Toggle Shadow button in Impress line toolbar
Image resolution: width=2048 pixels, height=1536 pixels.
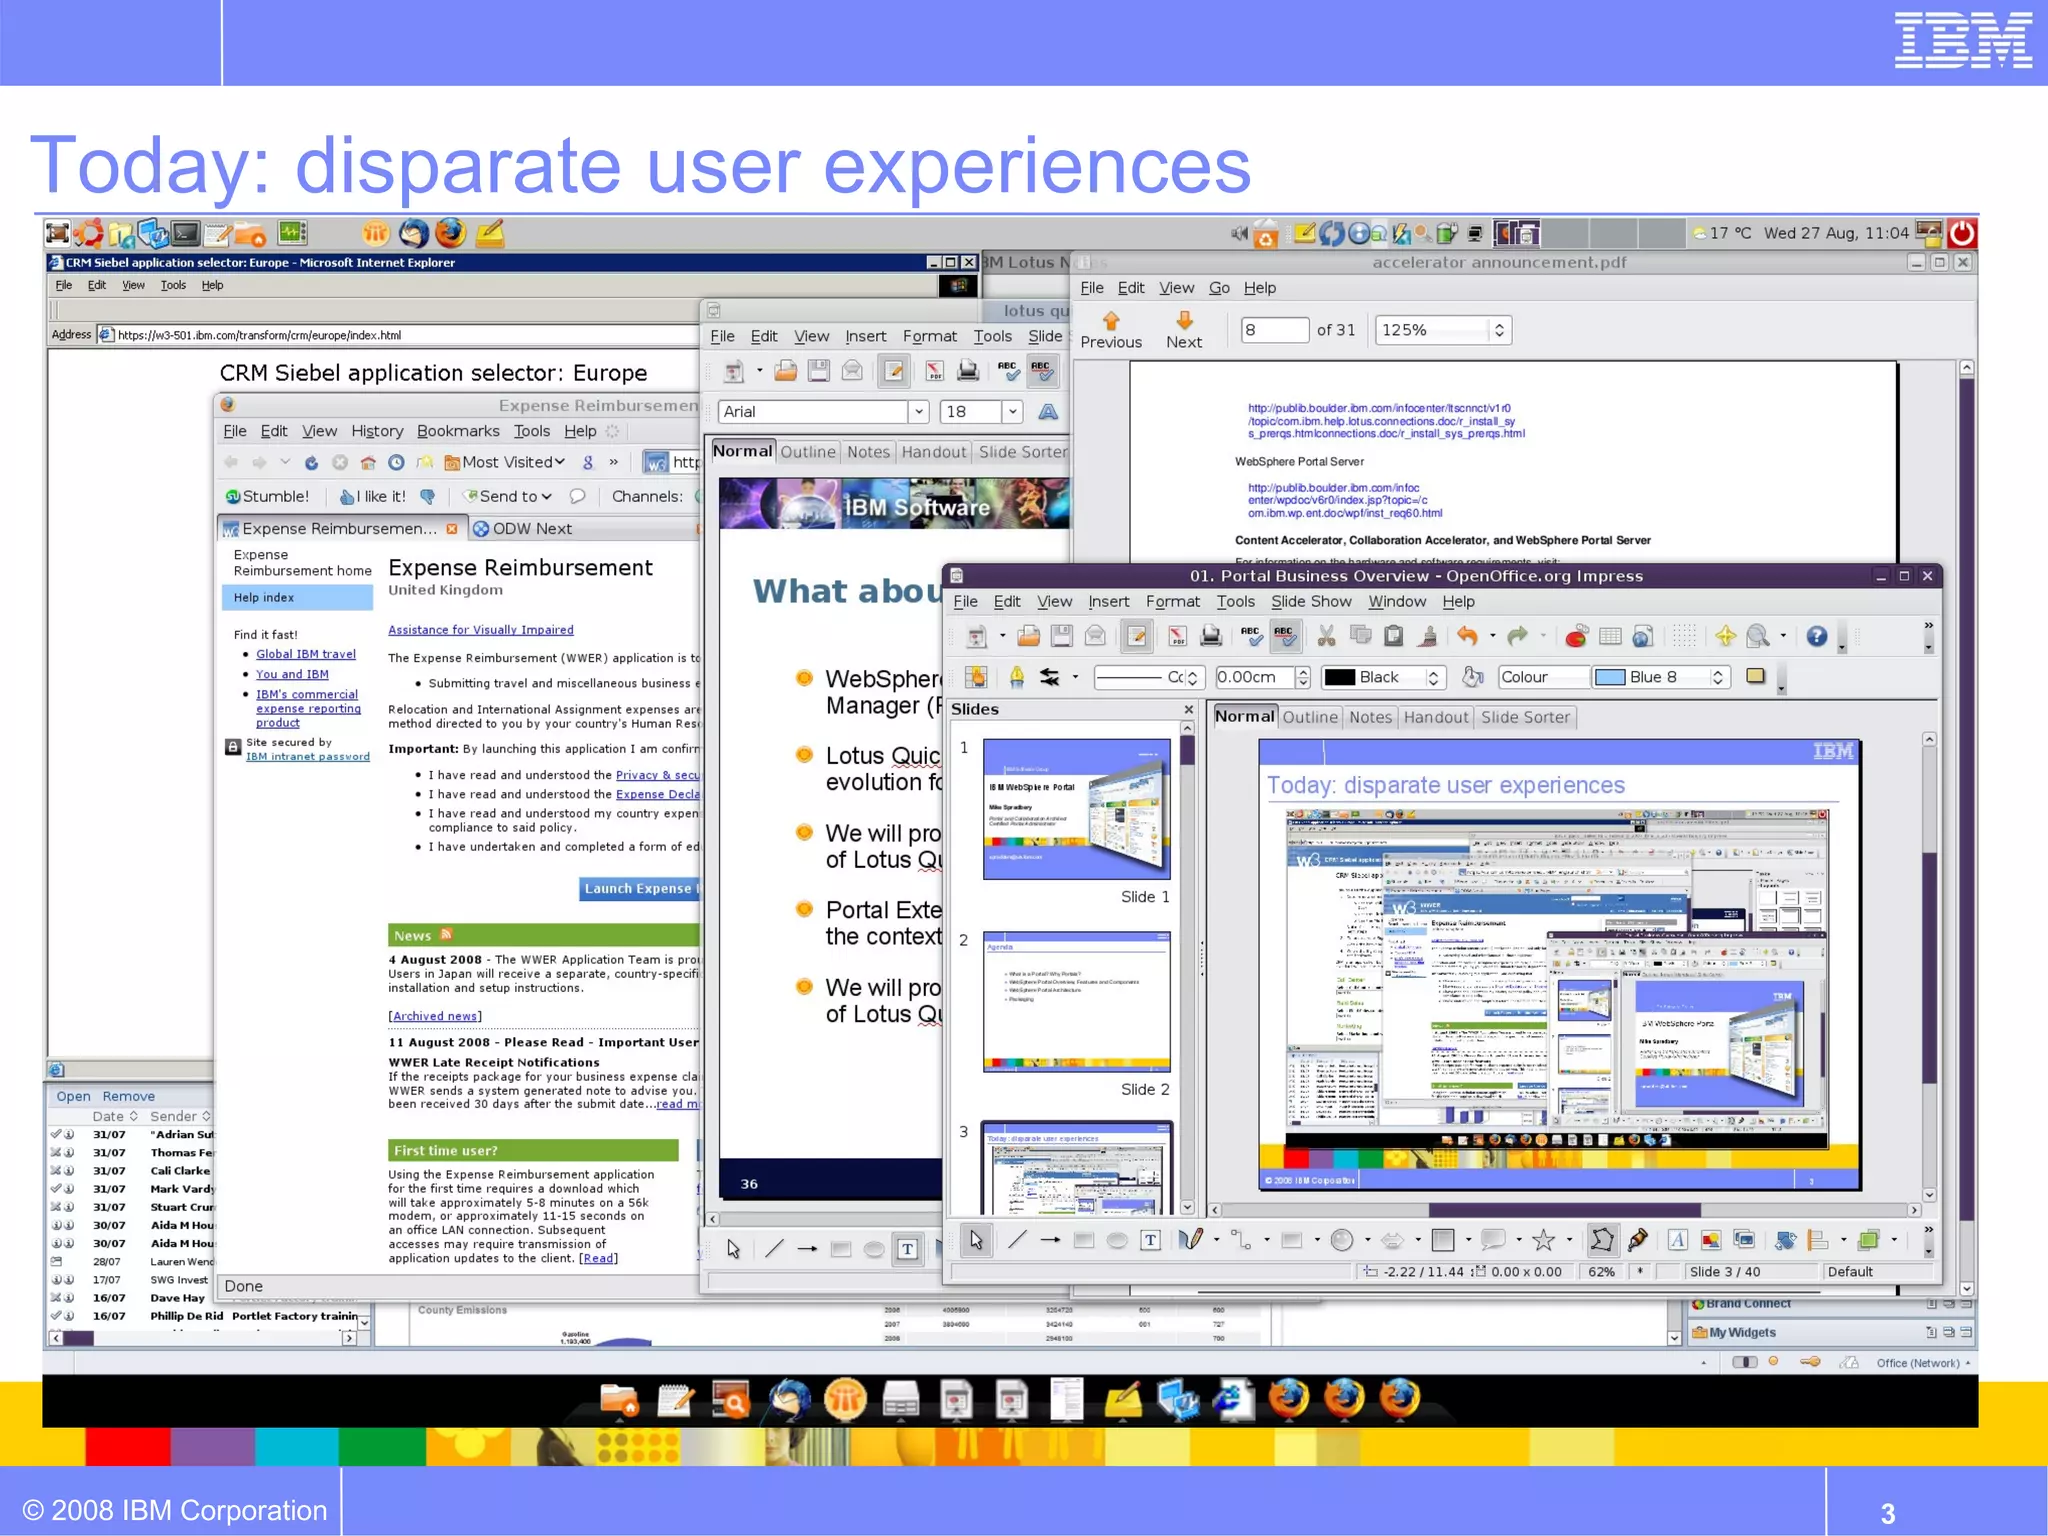[x=1755, y=676]
